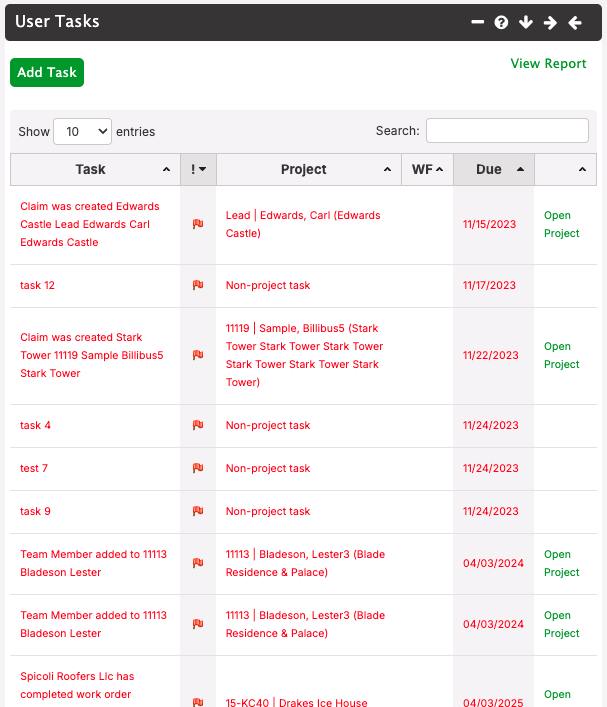Click 'Non-project task' in task 4 row
The width and height of the screenshot is (607, 707).
pos(268,425)
